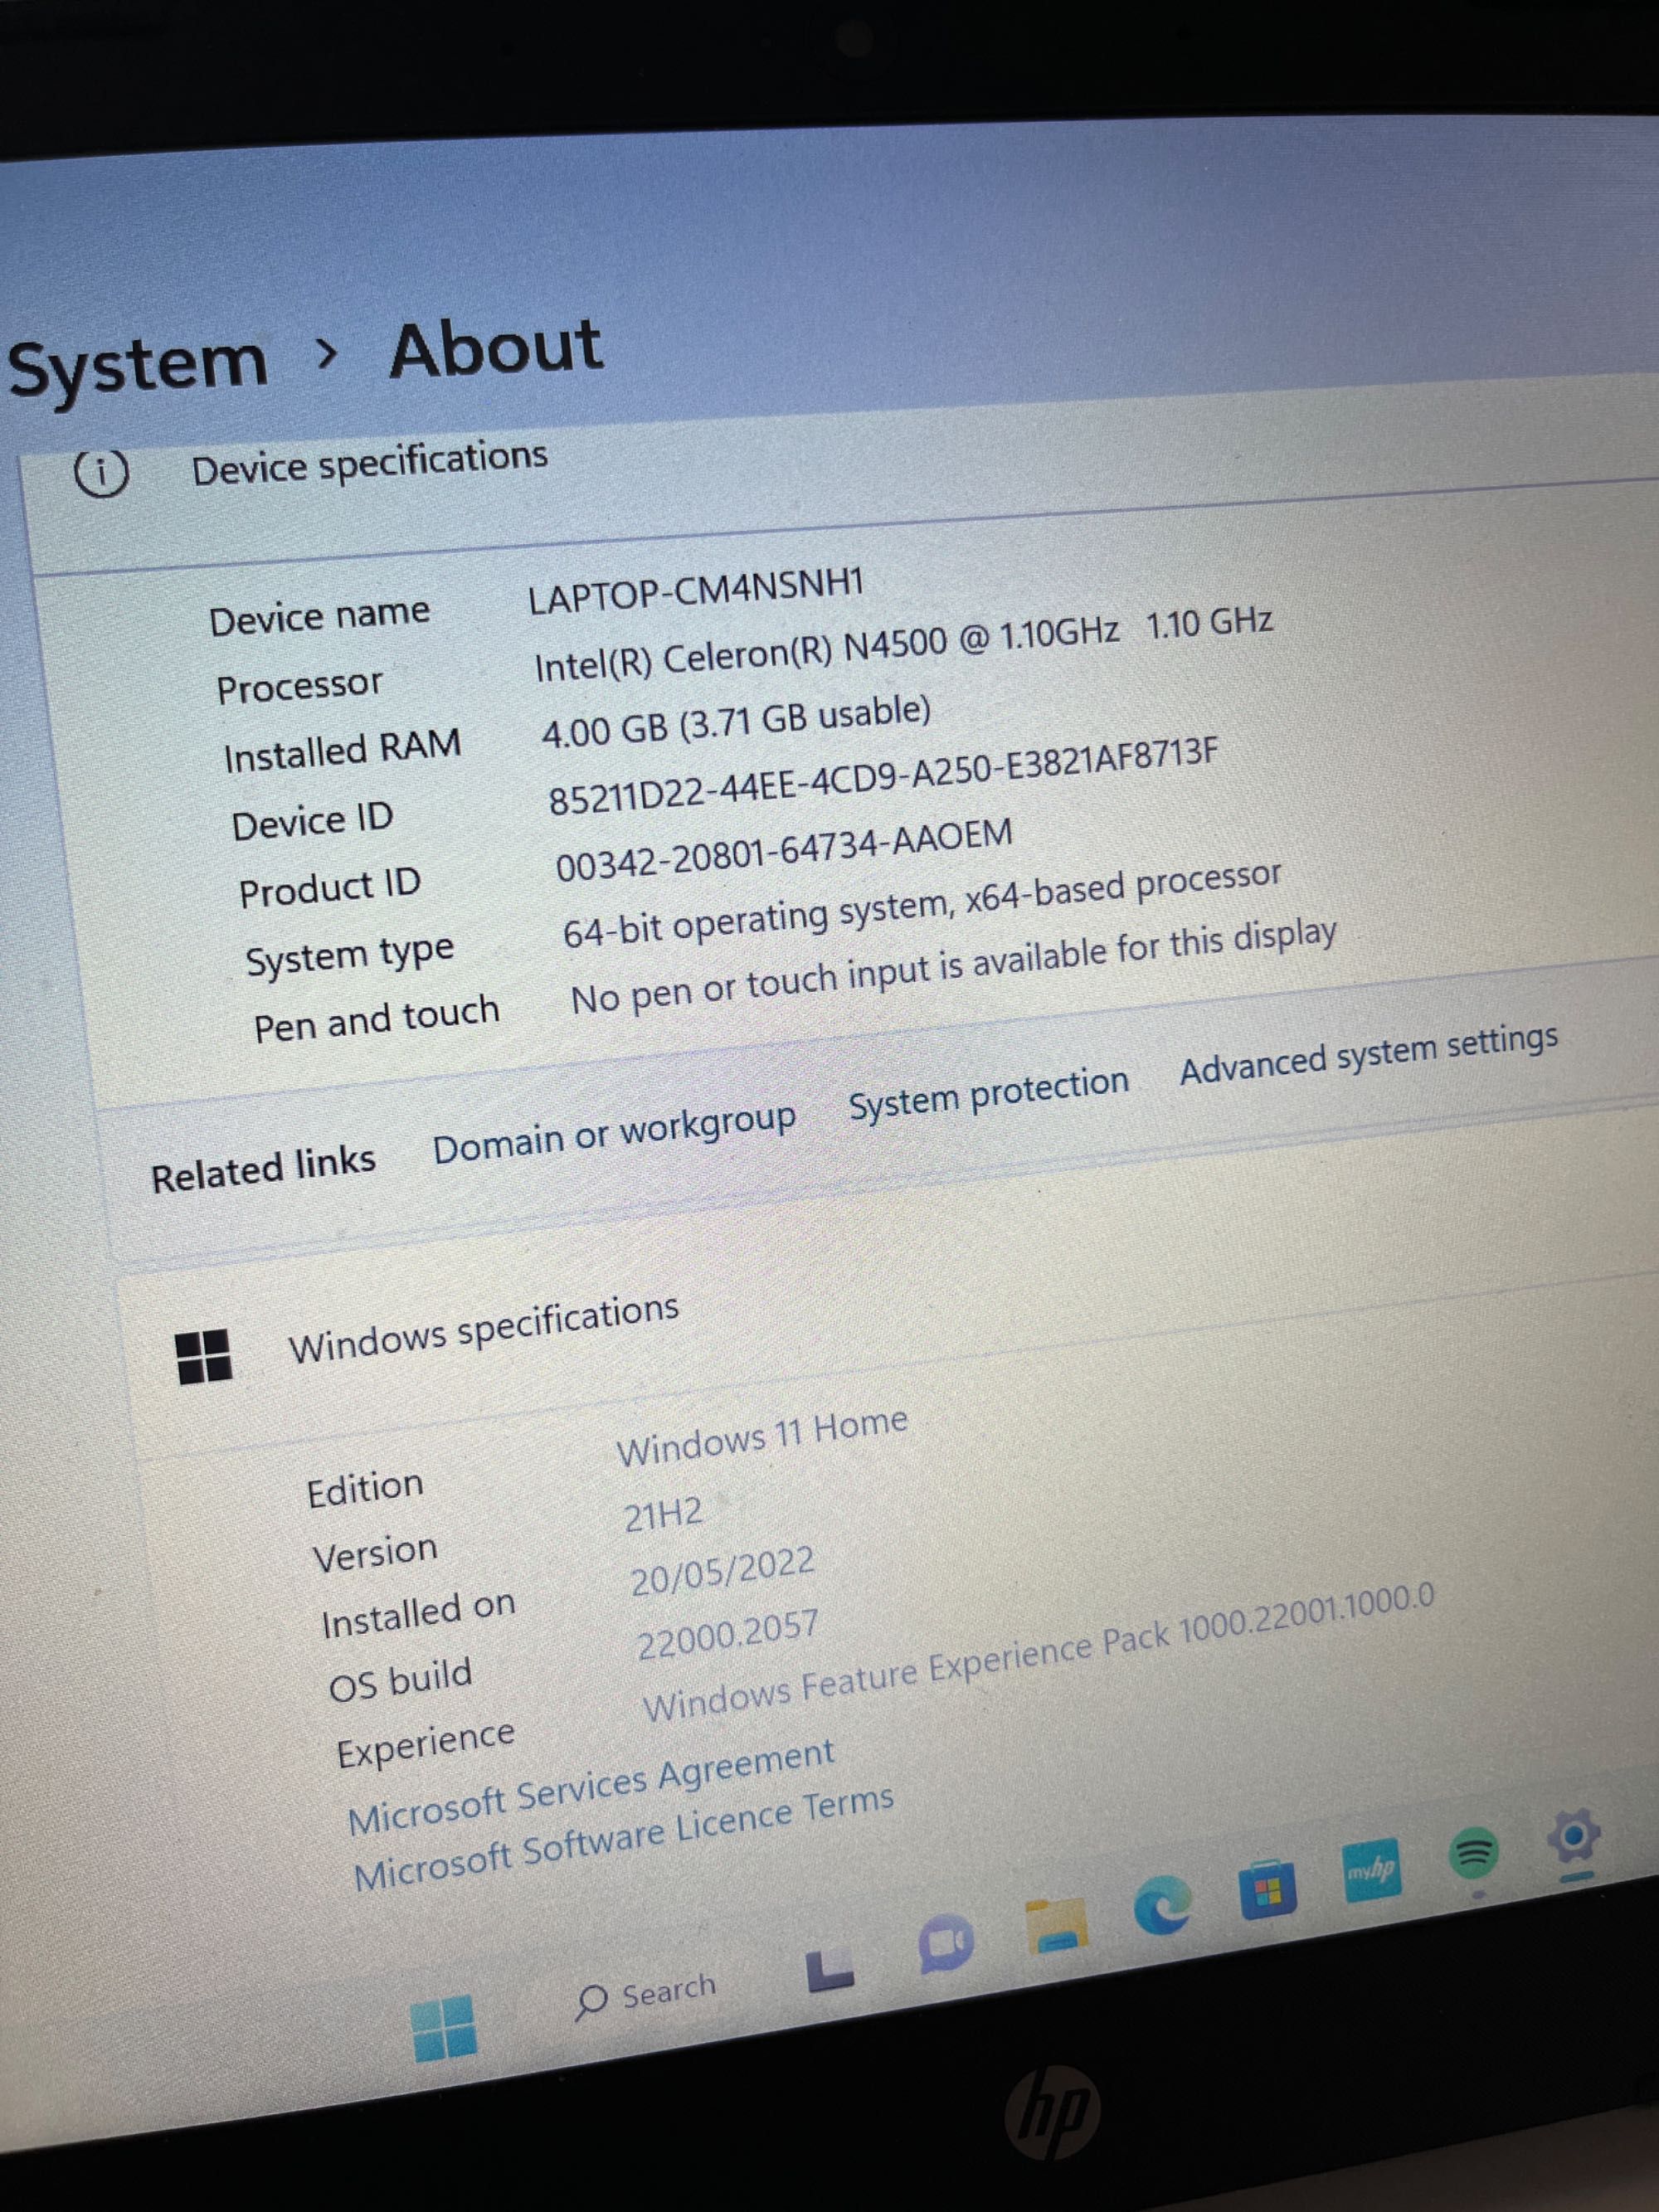The width and height of the screenshot is (1659, 2212).
Task: Click the Device name label
Action: (x=320, y=615)
